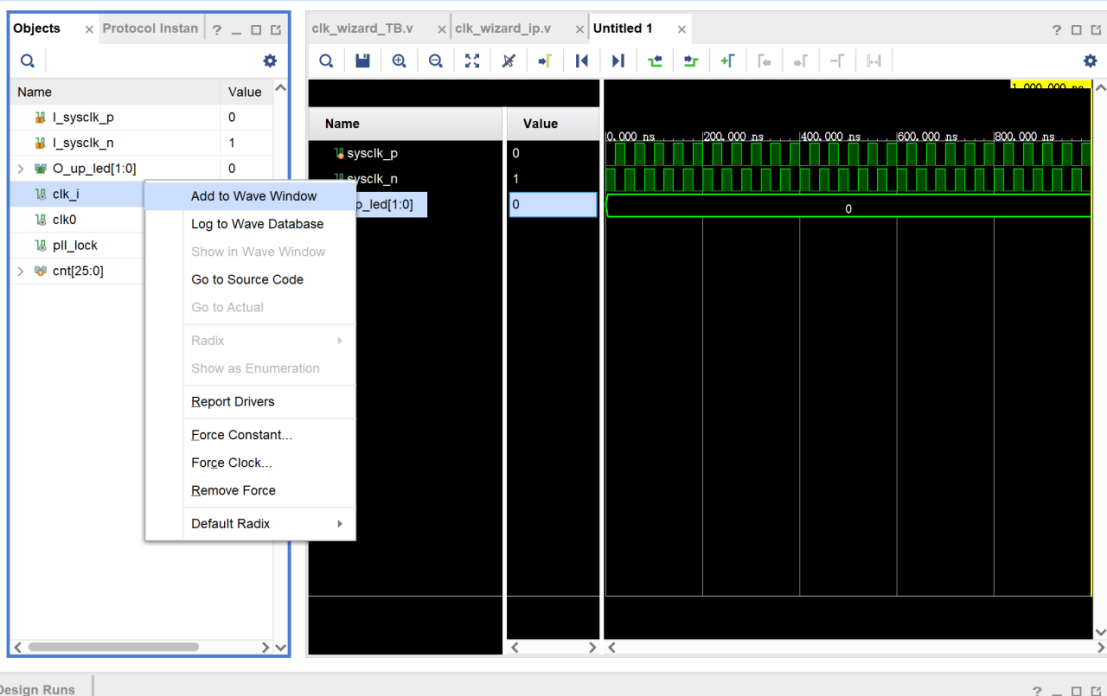Open waveform window settings gear
Viewport: 1107px width, 696px height.
point(1090,61)
